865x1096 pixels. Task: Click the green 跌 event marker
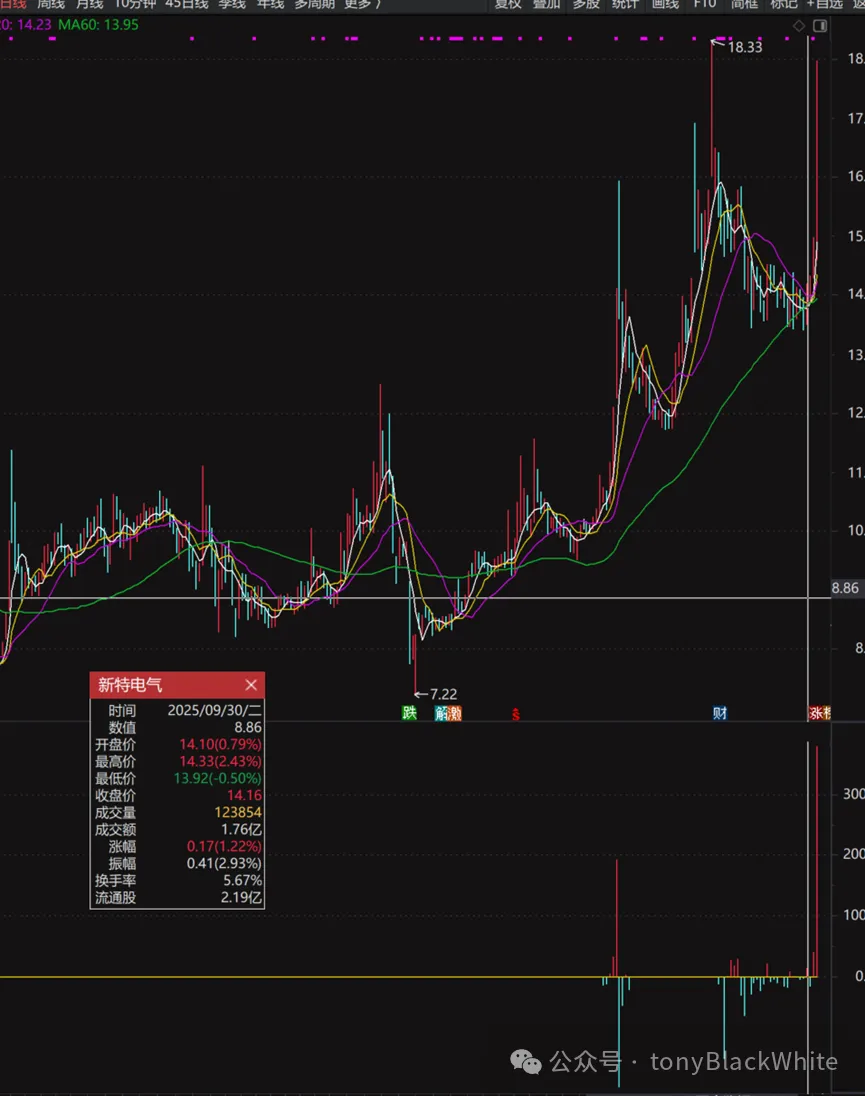(x=408, y=713)
